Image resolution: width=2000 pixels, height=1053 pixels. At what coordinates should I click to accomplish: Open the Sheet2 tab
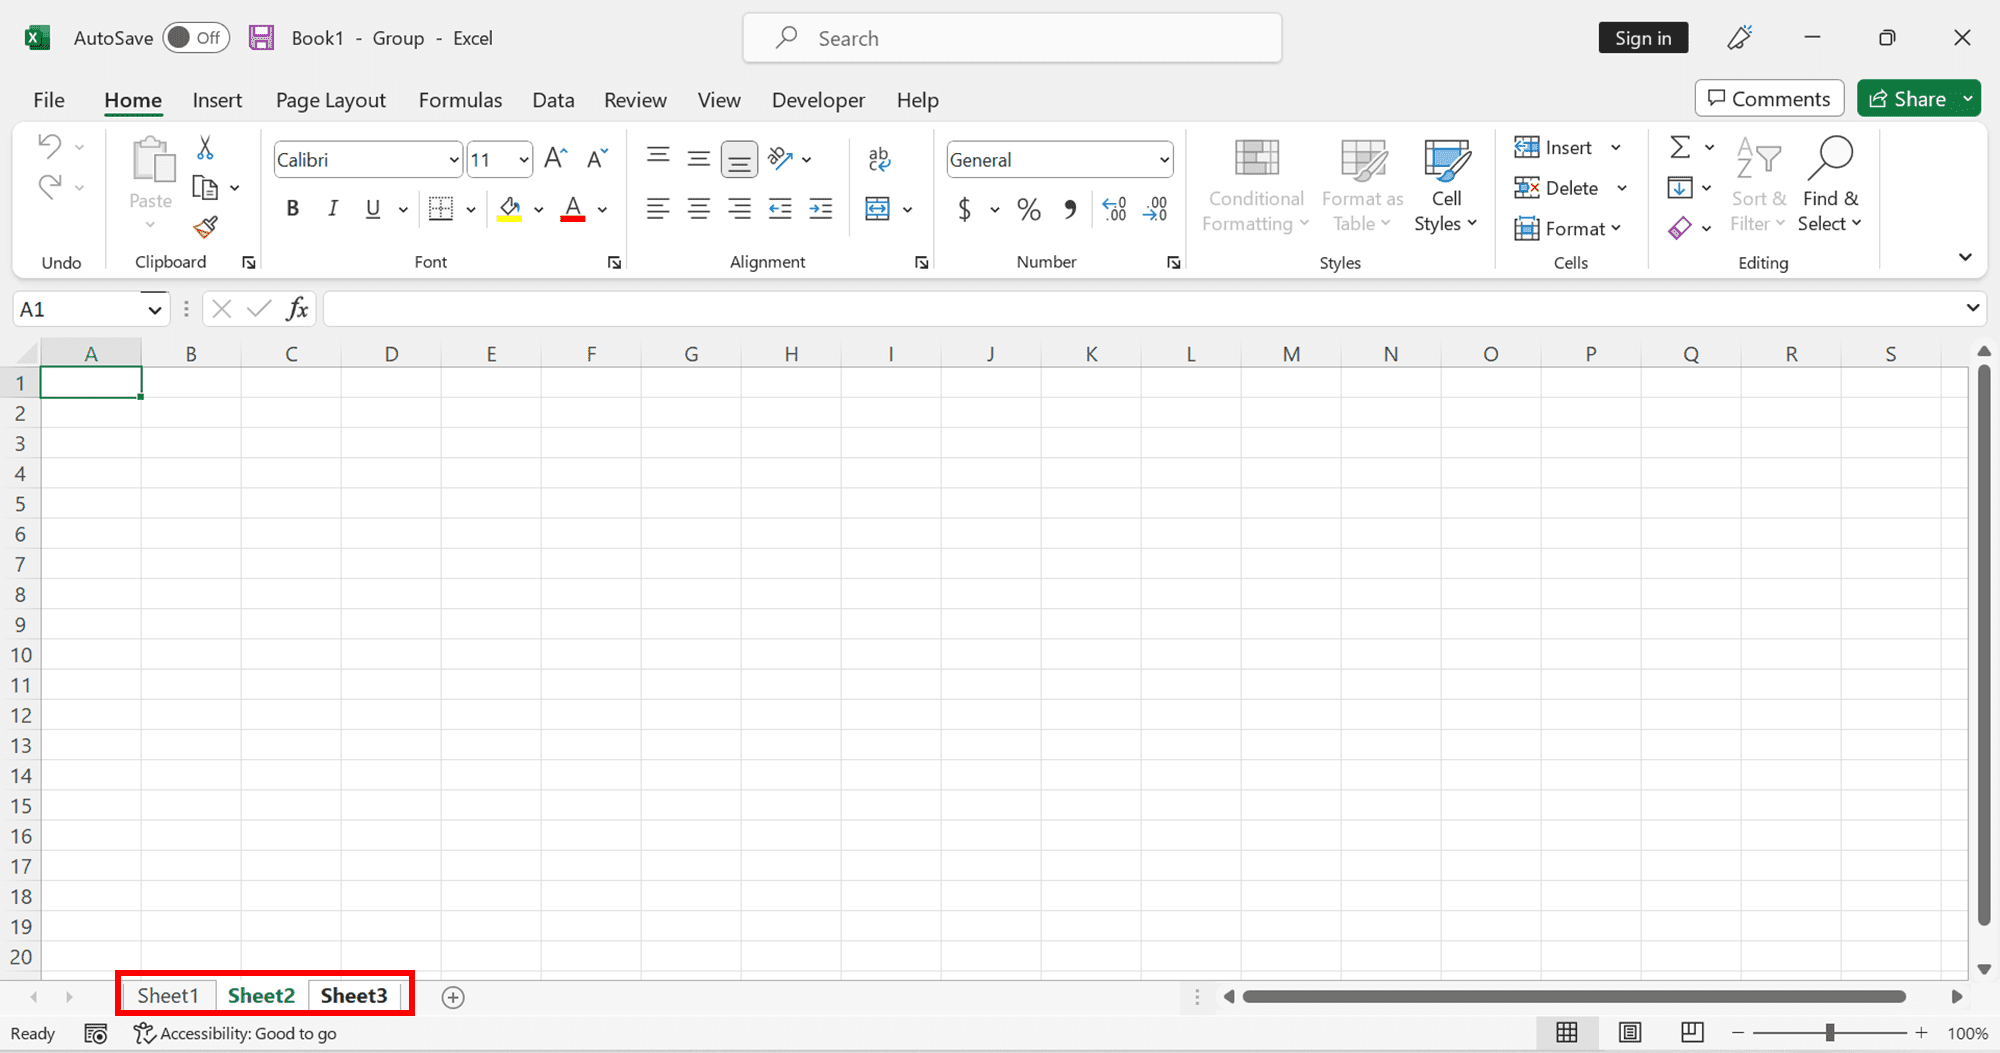[x=261, y=994]
